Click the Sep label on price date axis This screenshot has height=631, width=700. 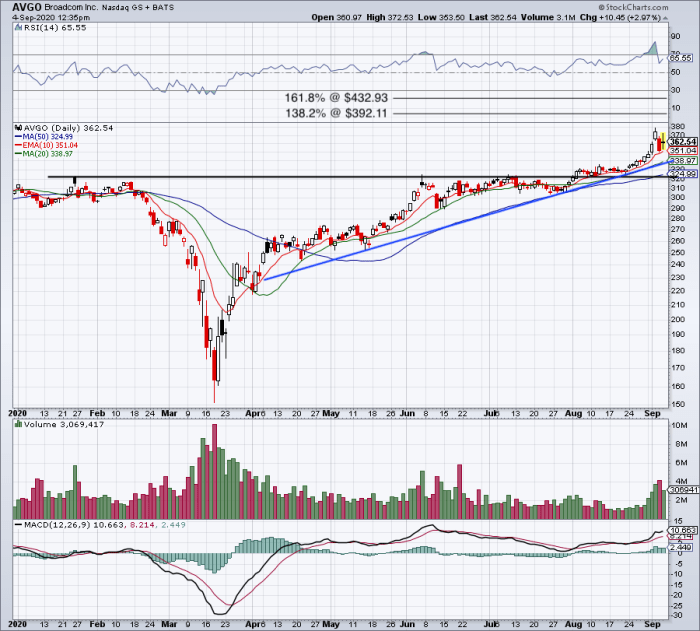click(x=652, y=414)
